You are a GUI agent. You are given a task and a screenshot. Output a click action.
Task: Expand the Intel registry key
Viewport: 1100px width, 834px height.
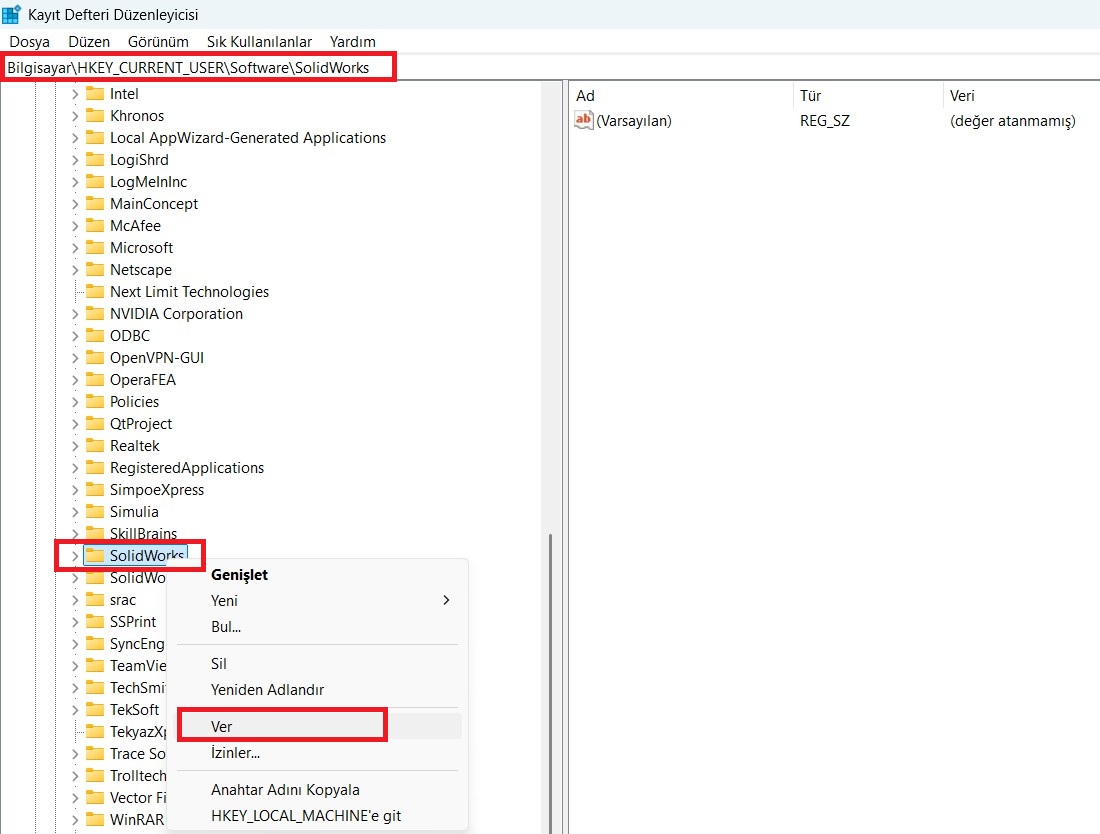[x=75, y=93]
